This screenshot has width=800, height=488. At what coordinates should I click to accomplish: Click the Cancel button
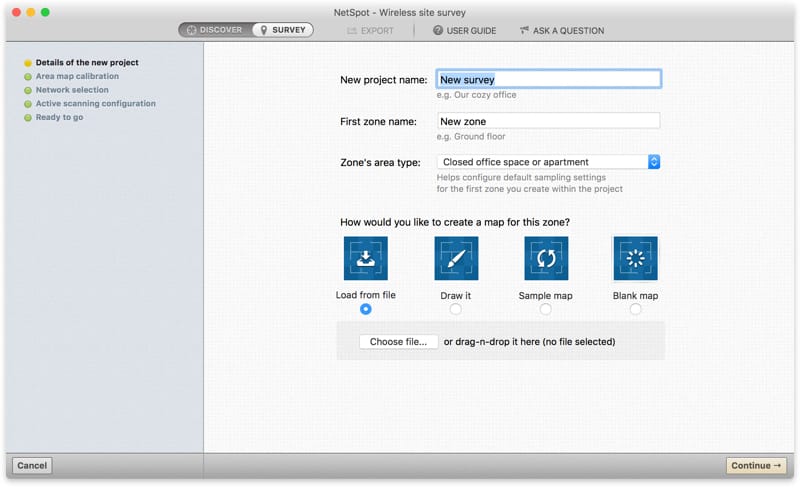[32, 466]
